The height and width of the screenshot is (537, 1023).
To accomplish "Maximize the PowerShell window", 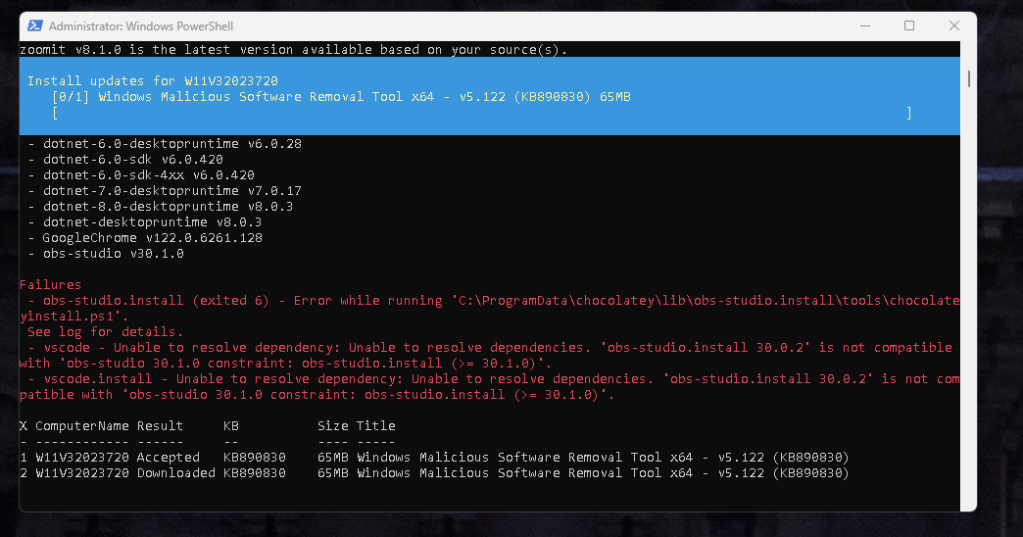I will point(909,26).
